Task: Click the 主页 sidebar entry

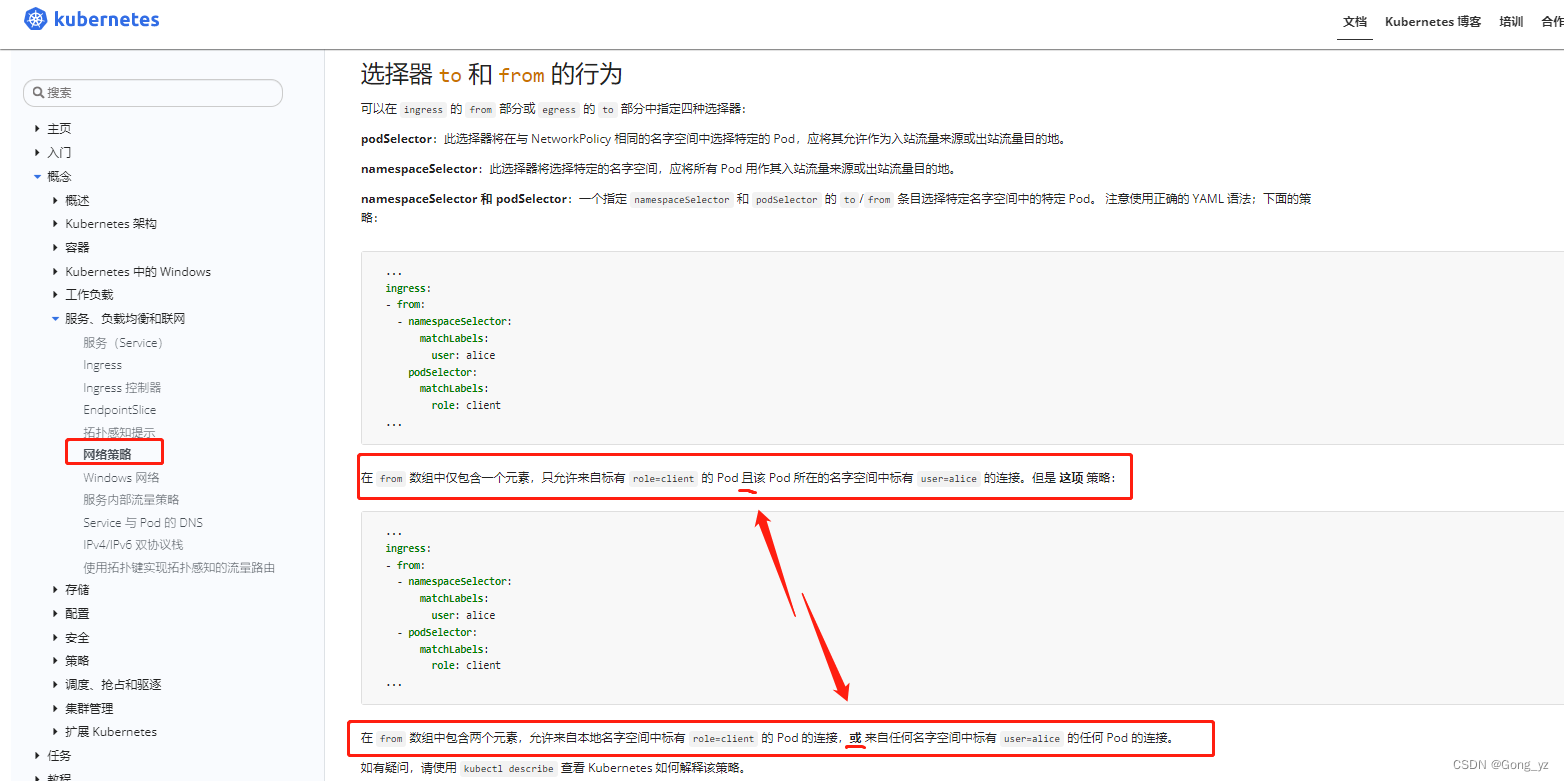Action: coord(59,129)
